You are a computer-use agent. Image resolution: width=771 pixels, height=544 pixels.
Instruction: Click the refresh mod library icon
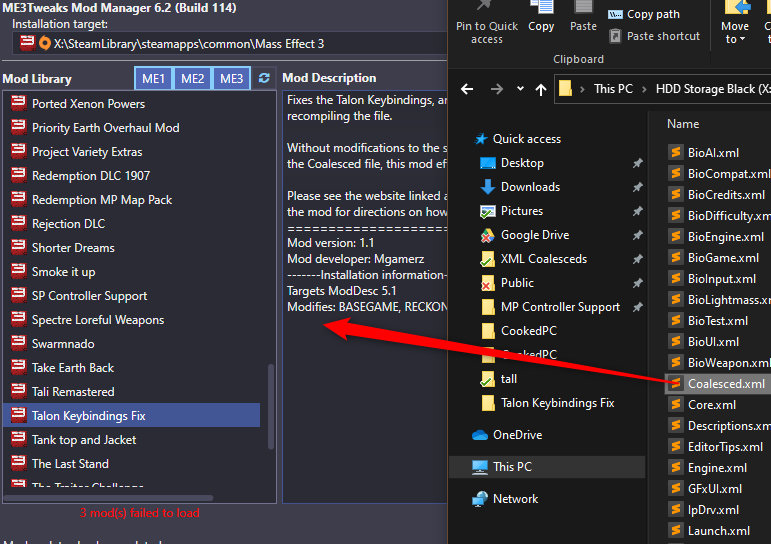pos(264,79)
